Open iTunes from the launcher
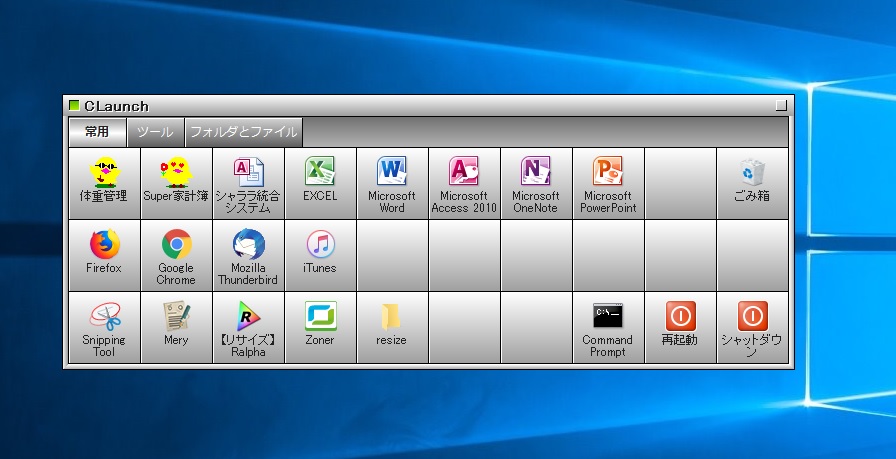Image resolution: width=896 pixels, height=459 pixels. click(x=320, y=254)
